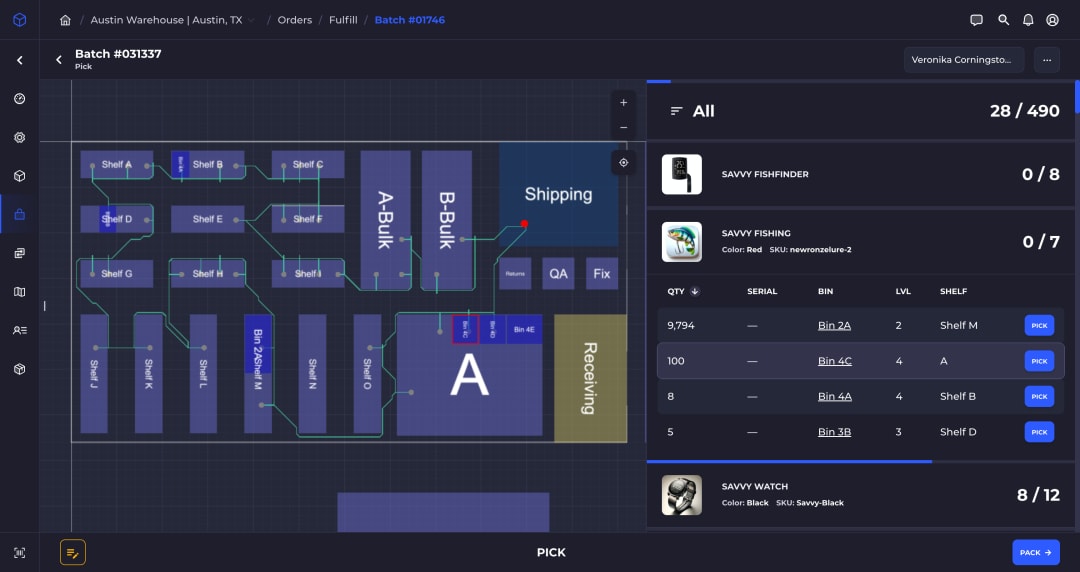
Task: Recenter the map with target icon
Action: point(623,163)
